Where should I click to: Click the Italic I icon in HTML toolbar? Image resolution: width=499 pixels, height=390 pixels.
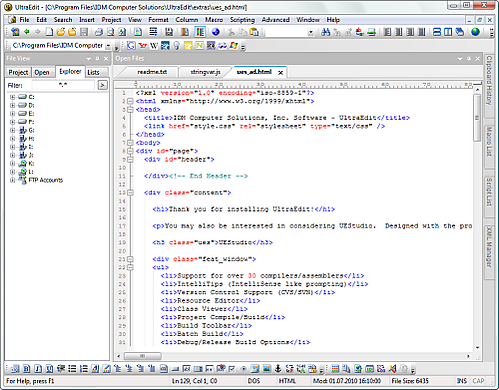click(38, 369)
